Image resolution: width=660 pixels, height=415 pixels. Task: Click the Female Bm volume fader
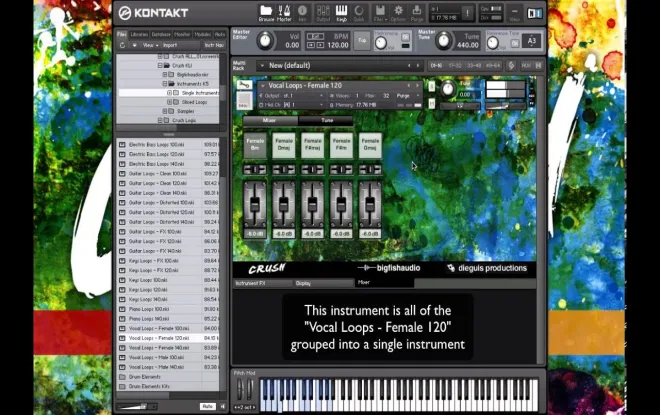[255, 204]
